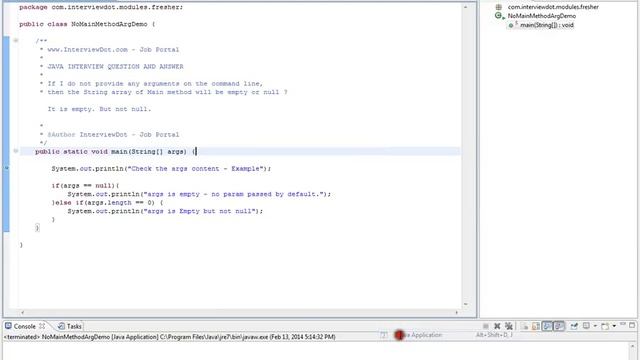This screenshot has width=640, height=360.
Task: Click the override marker in editor left ruler
Action: coord(7,168)
